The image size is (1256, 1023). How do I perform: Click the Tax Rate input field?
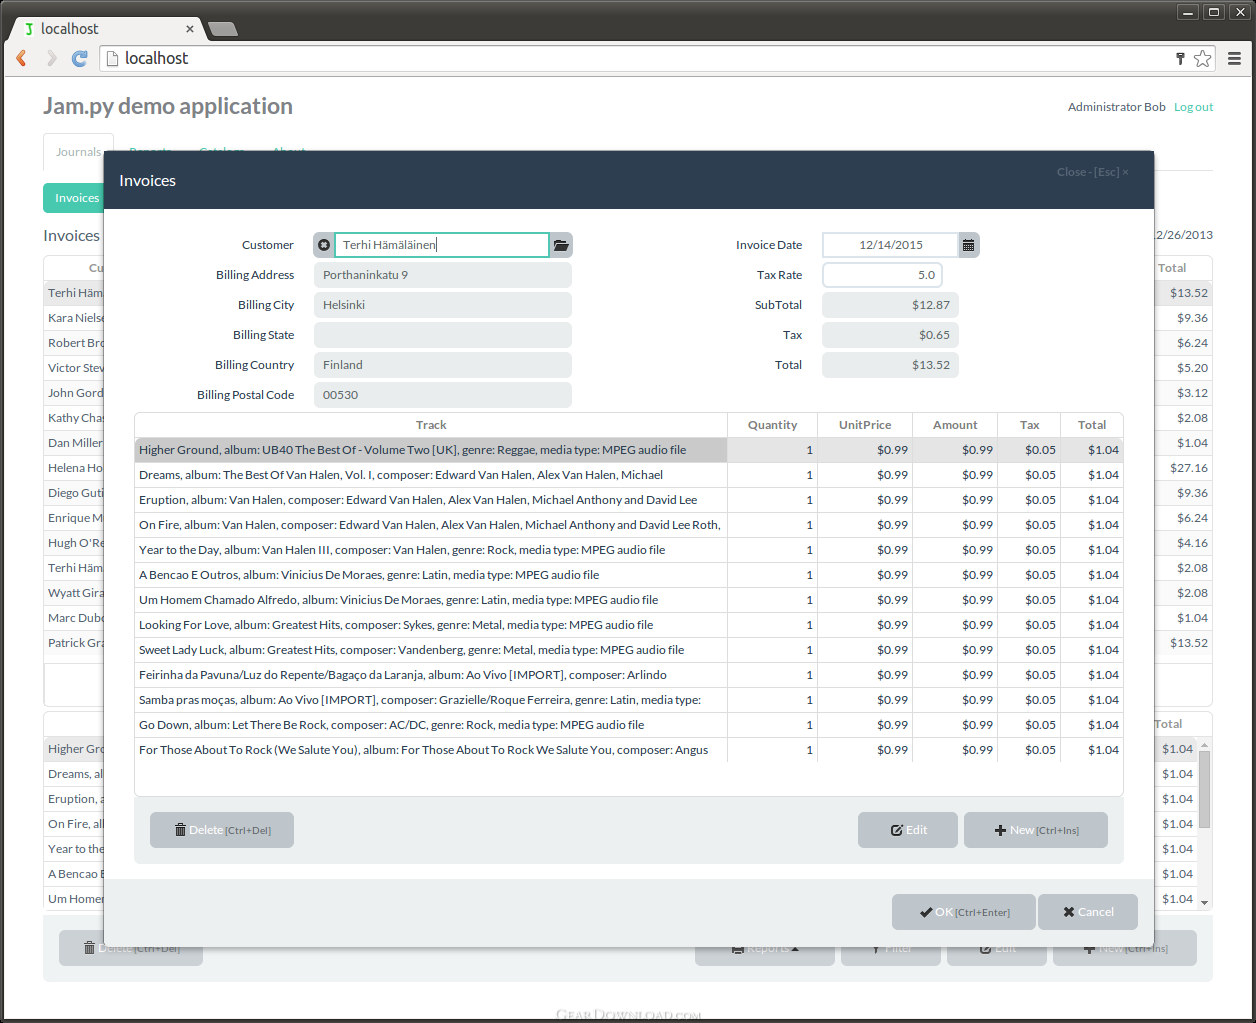[882, 275]
